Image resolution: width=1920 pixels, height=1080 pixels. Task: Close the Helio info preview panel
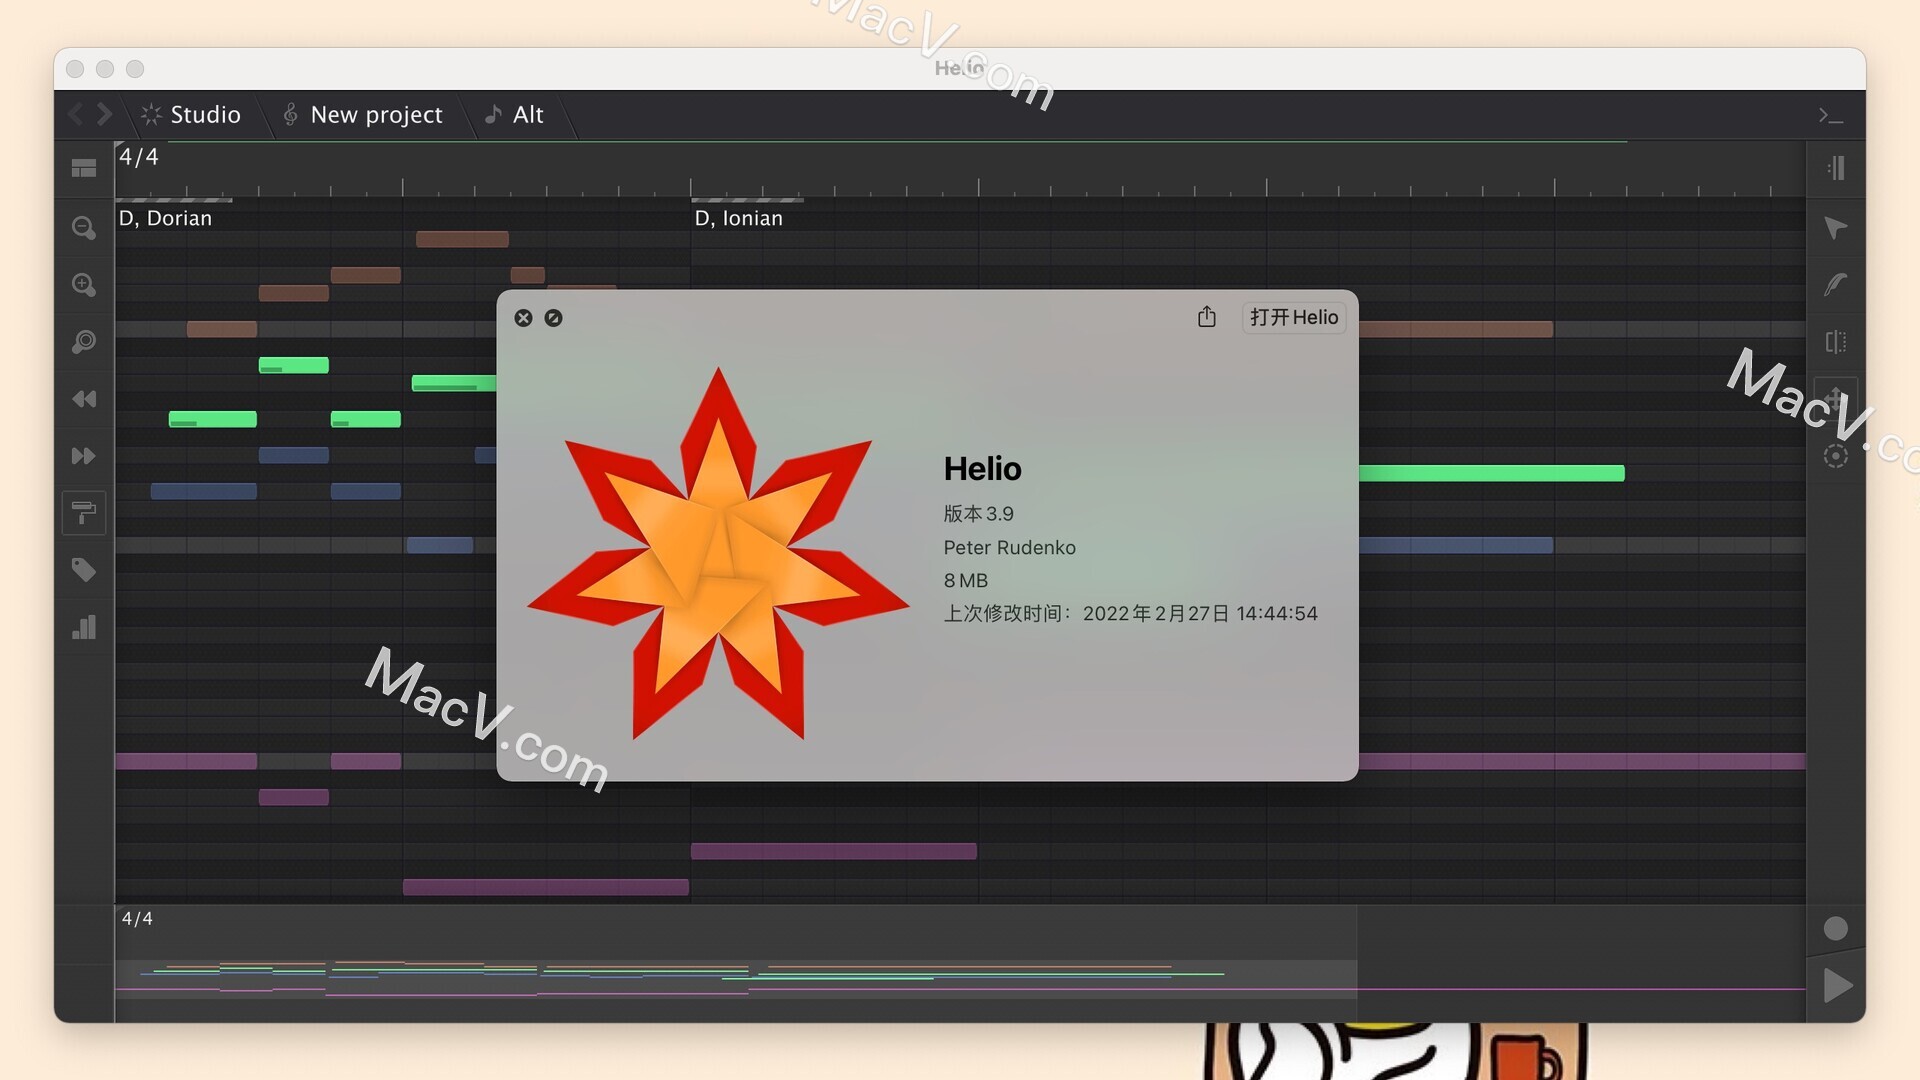(x=523, y=318)
